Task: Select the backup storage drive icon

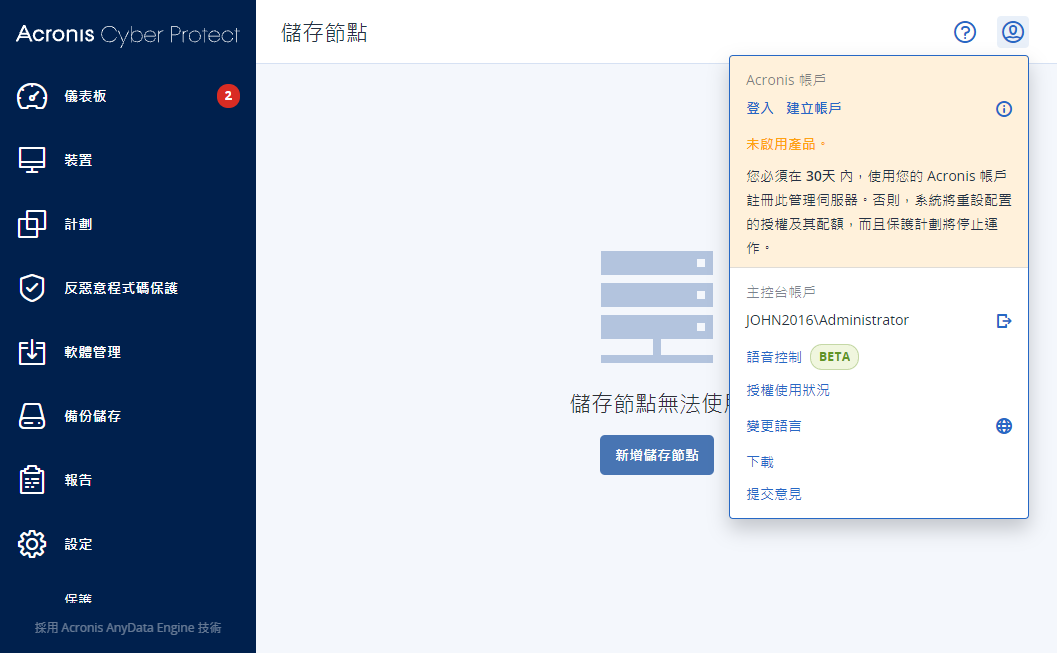Action: tap(32, 416)
